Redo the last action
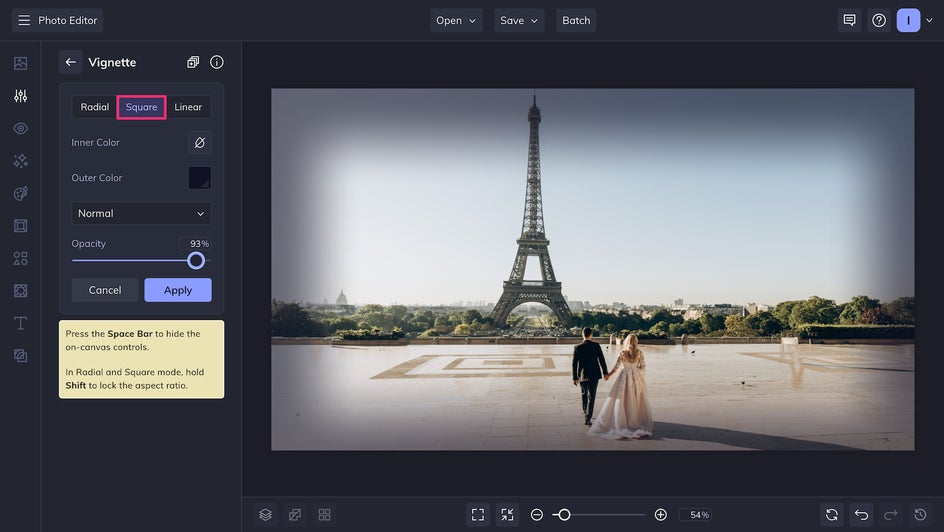The width and height of the screenshot is (944, 532). click(890, 515)
